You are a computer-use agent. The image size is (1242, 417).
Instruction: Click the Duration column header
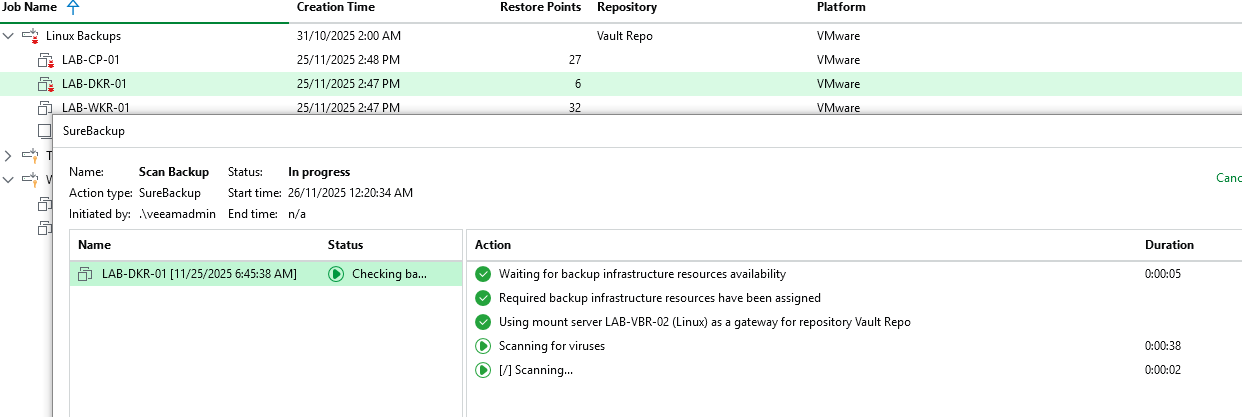(x=1169, y=245)
